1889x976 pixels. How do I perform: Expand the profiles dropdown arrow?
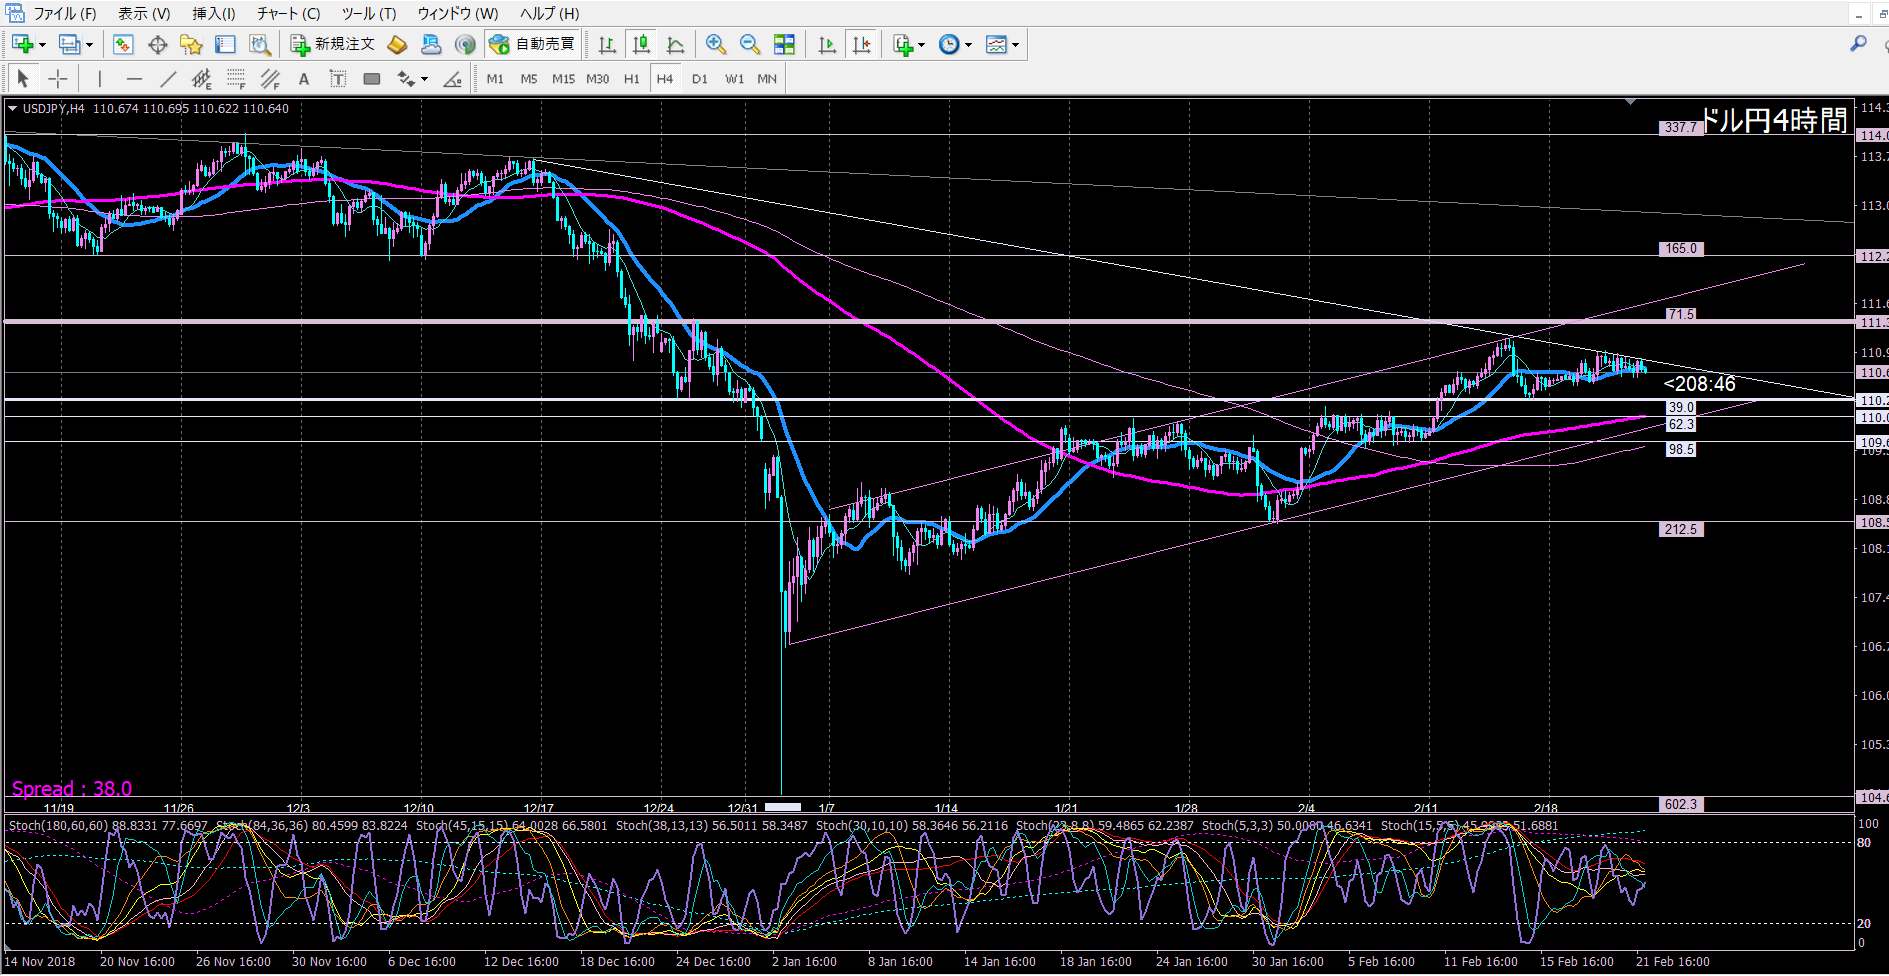(89, 45)
